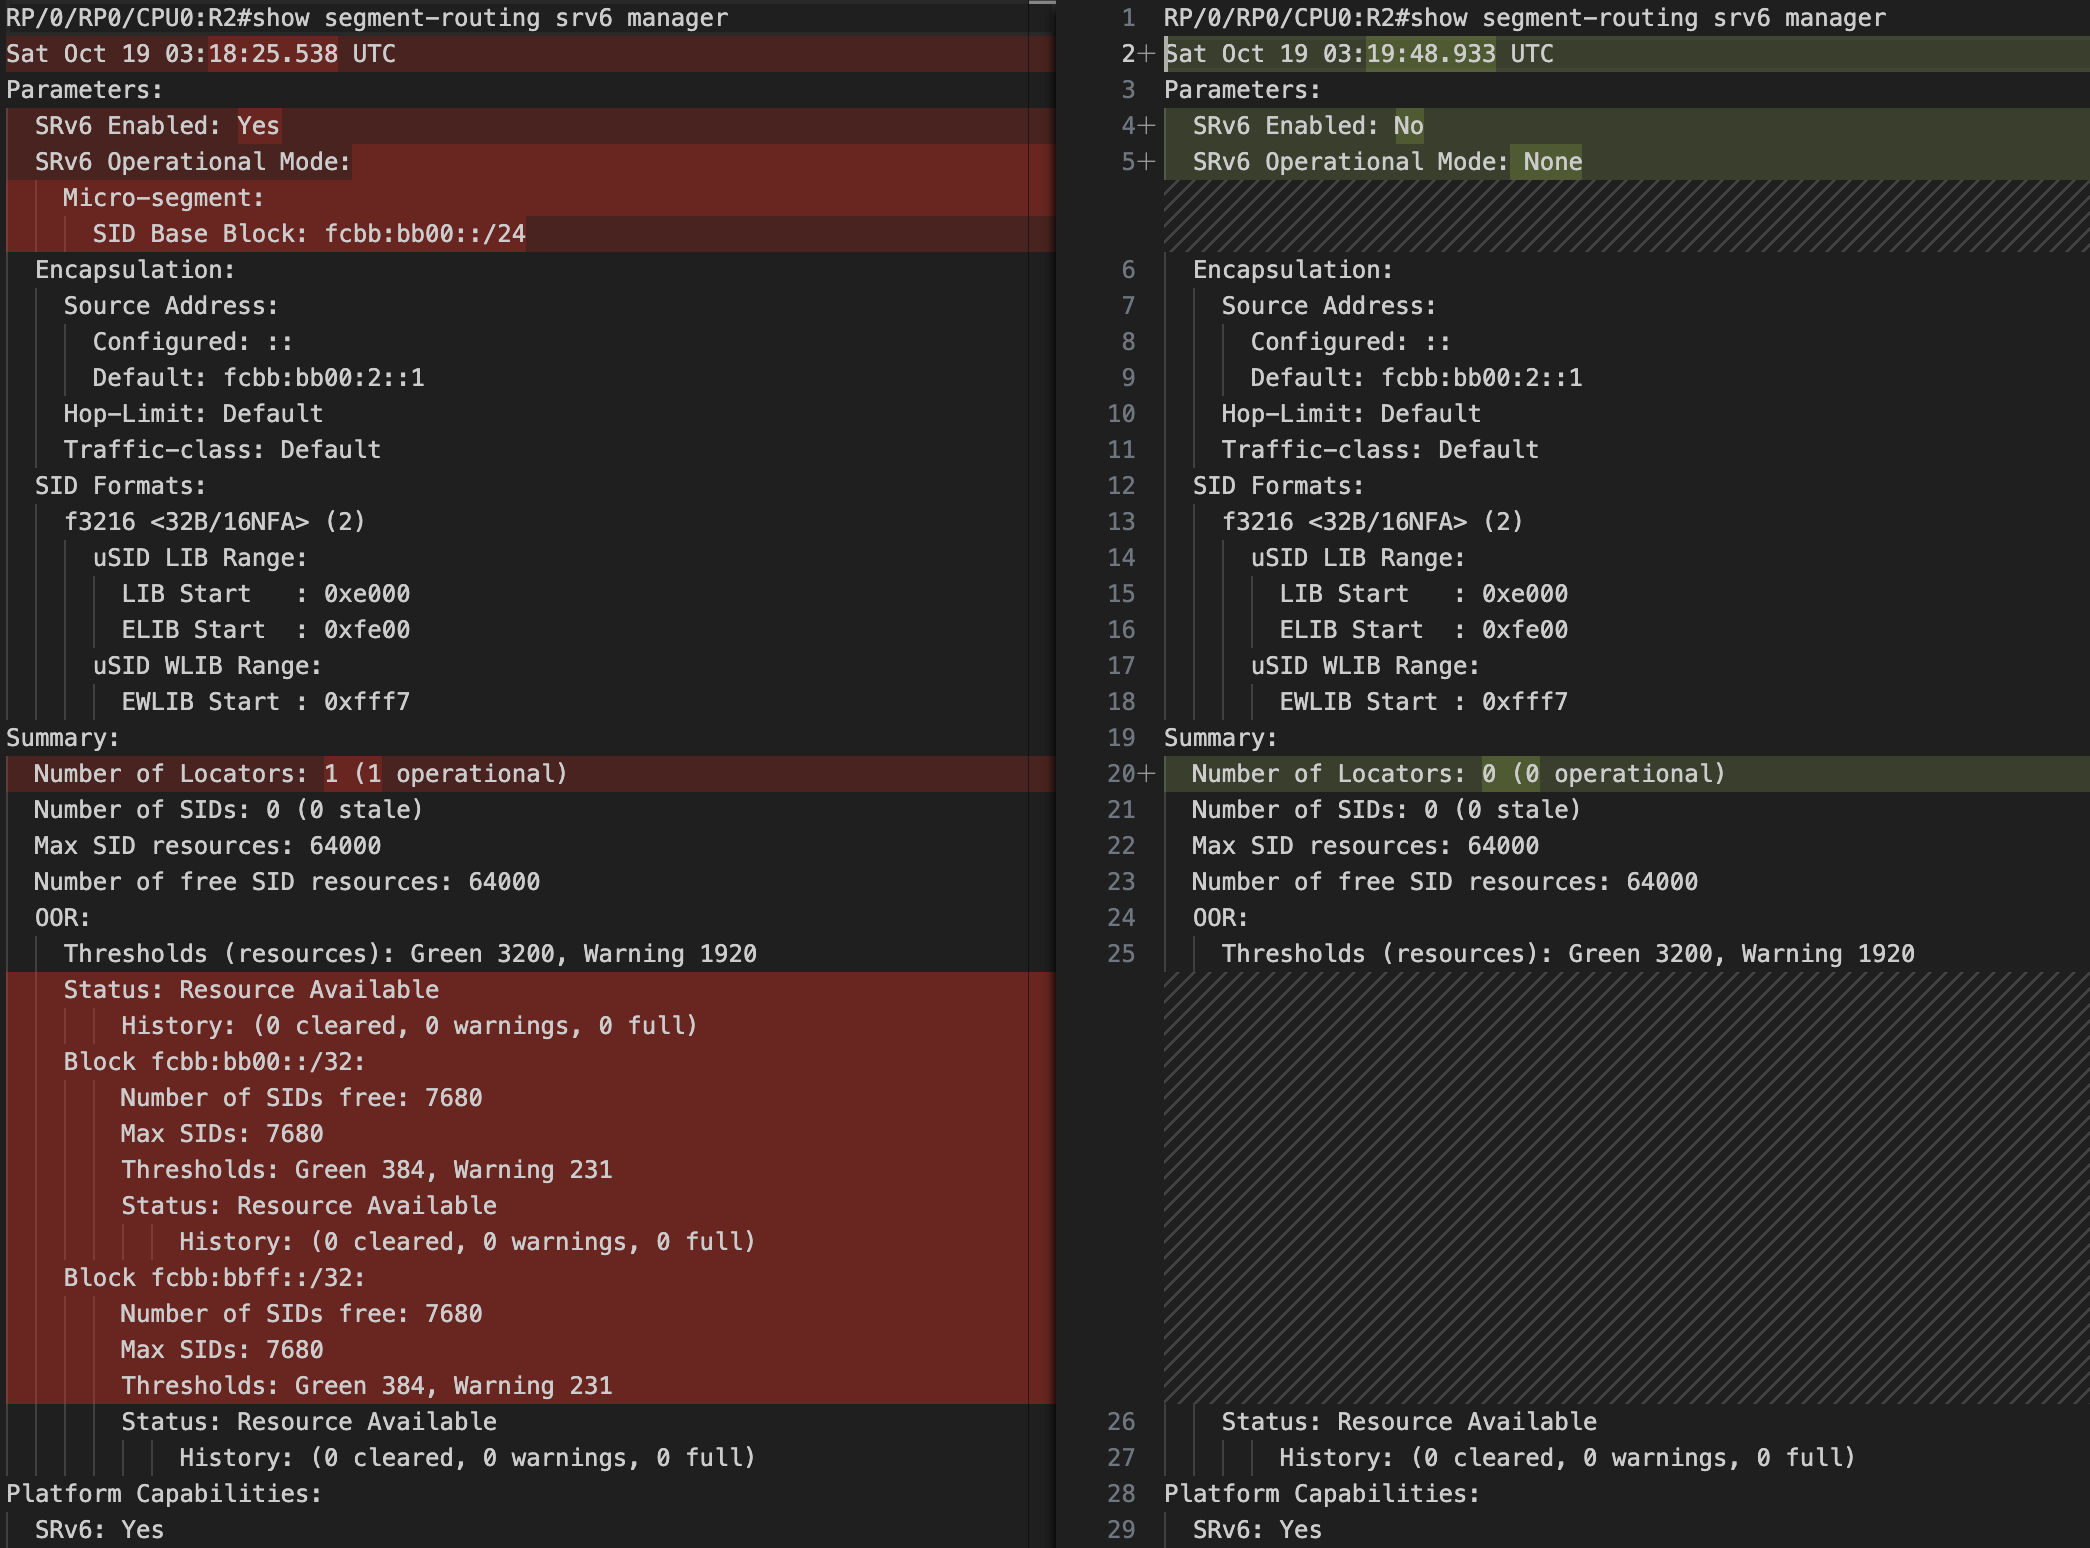
Task: Click the scrollbar thumb between the diff panes
Action: [x=1042, y=3]
